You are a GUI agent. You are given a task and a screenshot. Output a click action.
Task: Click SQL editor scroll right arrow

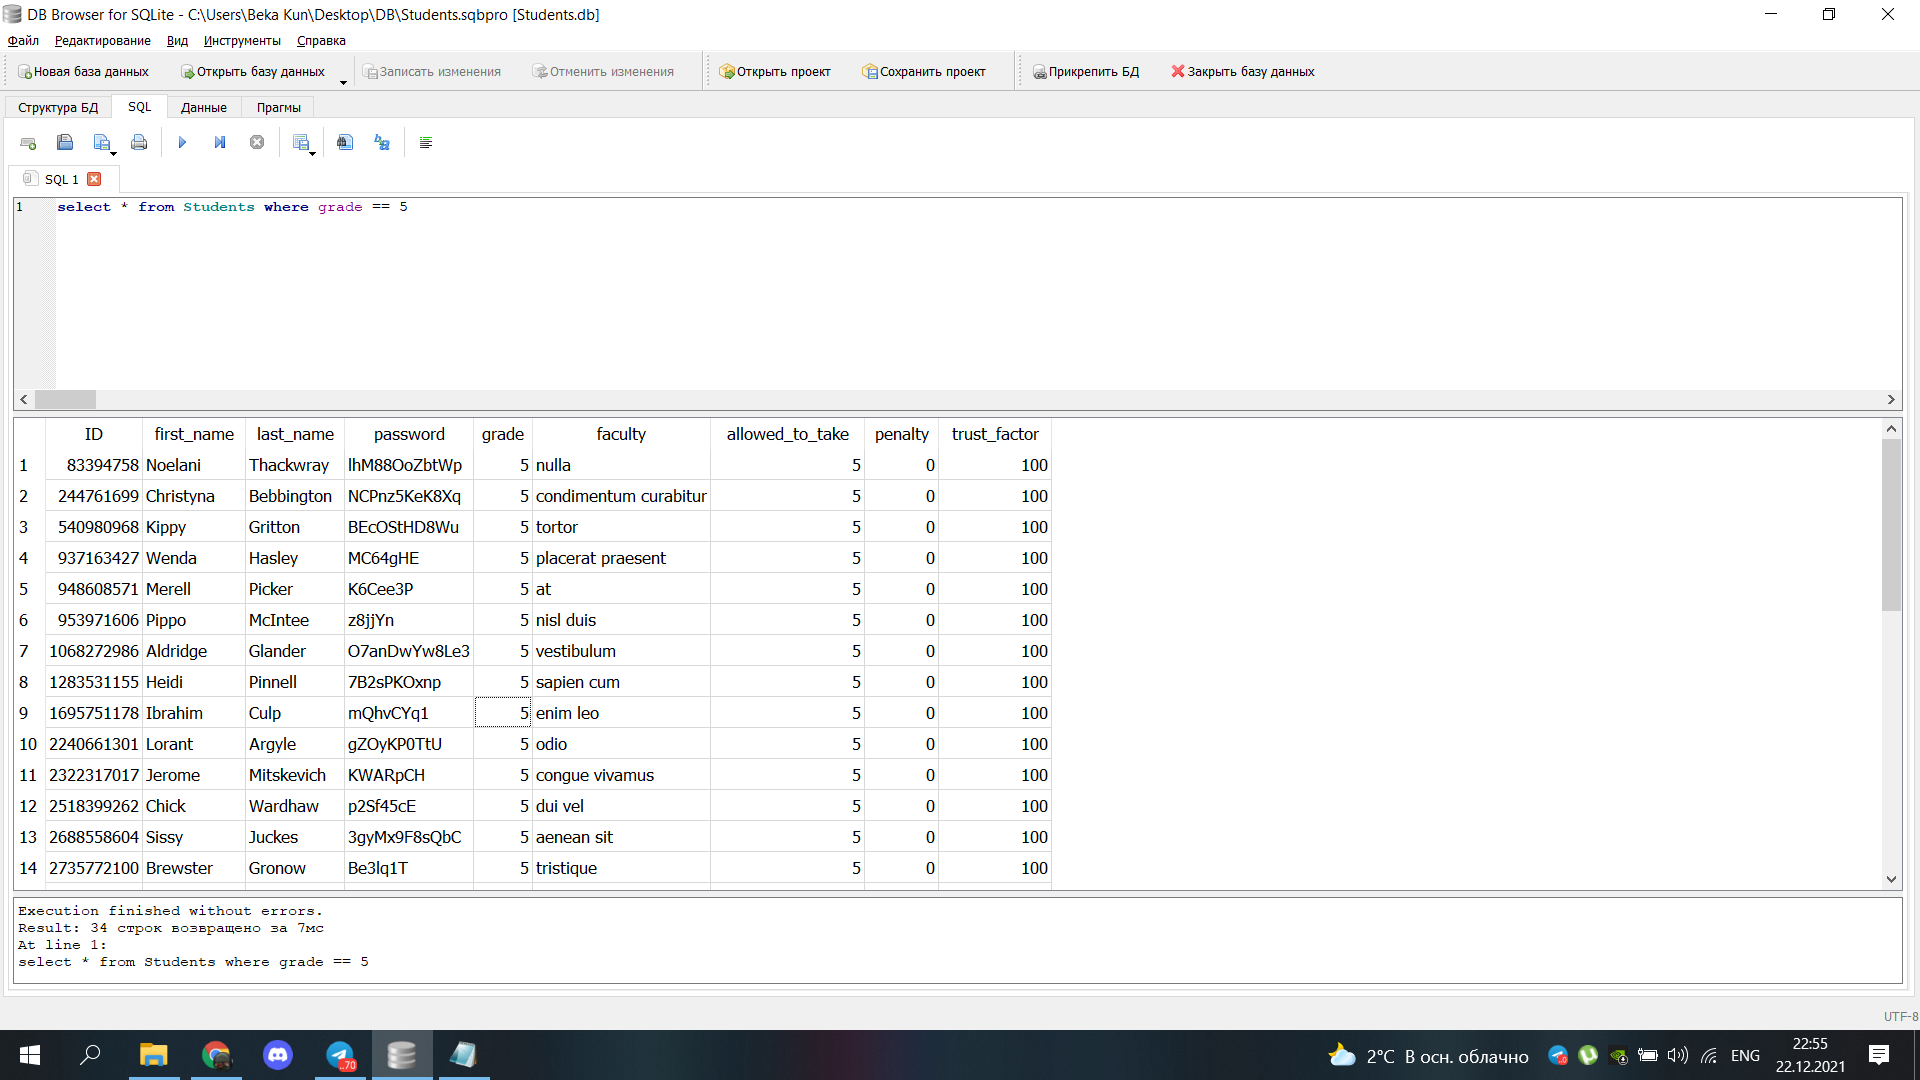pos(1891,399)
